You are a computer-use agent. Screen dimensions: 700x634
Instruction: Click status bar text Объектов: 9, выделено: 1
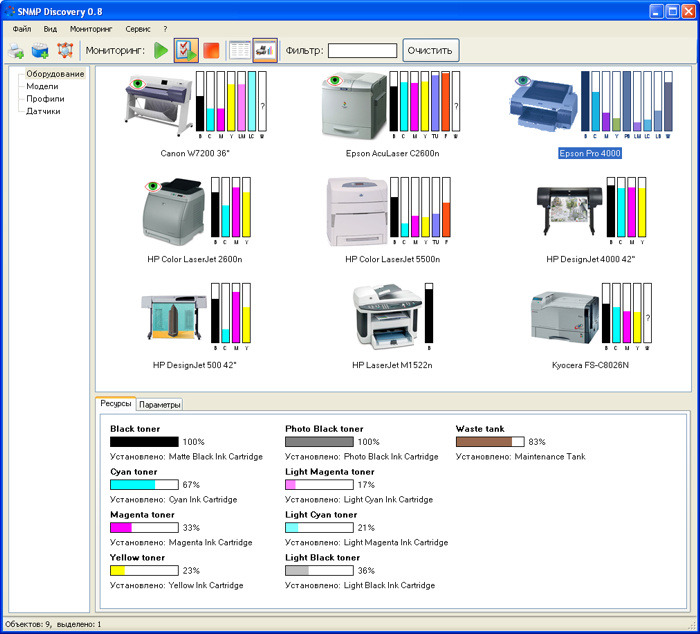click(x=53, y=624)
